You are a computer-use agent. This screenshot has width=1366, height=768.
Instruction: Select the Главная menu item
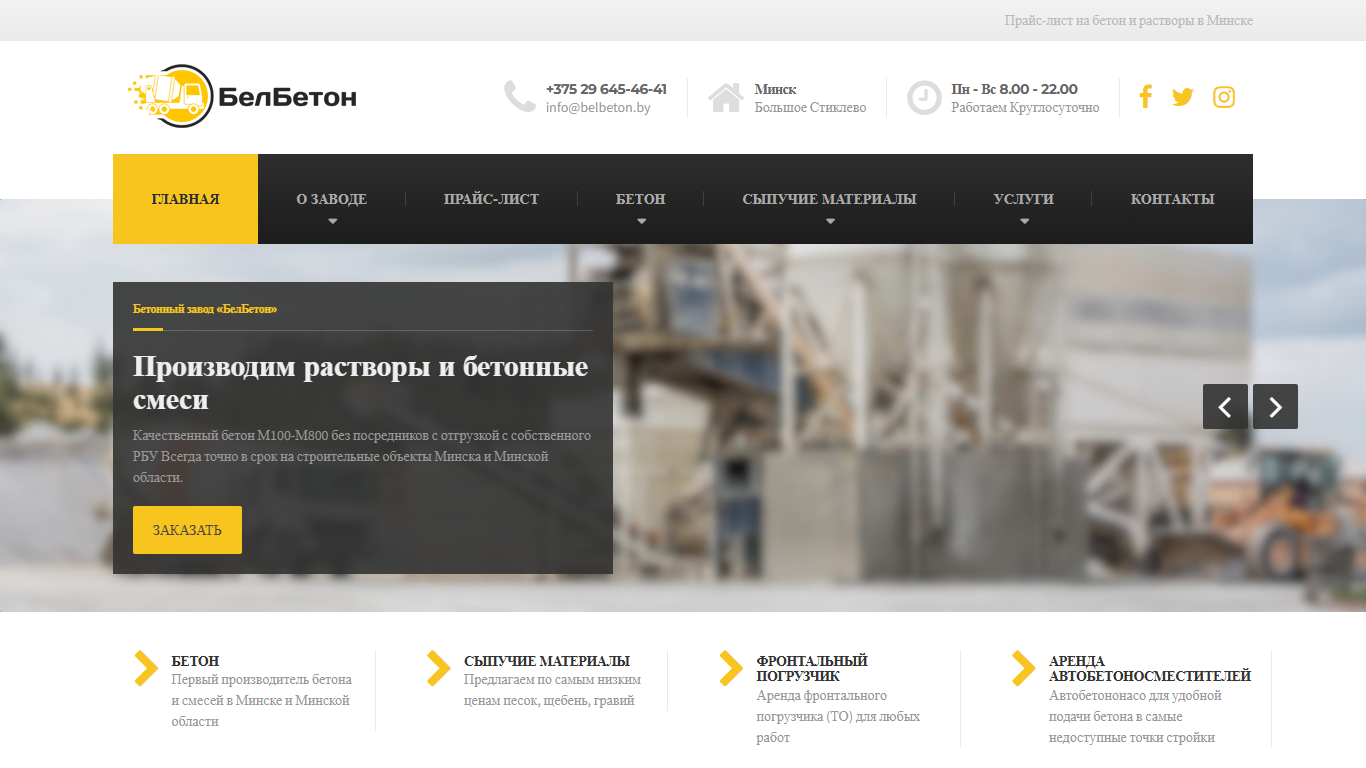click(x=185, y=199)
